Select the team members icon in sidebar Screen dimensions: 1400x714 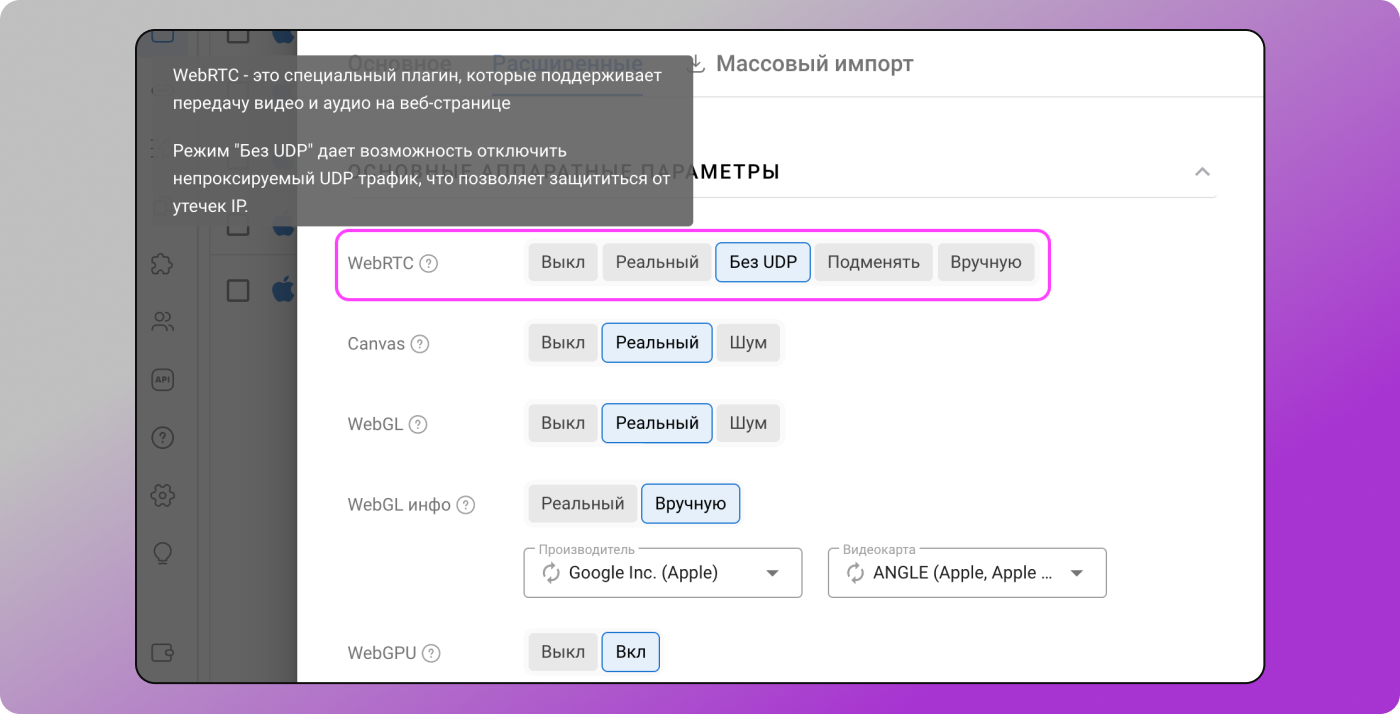pos(162,321)
